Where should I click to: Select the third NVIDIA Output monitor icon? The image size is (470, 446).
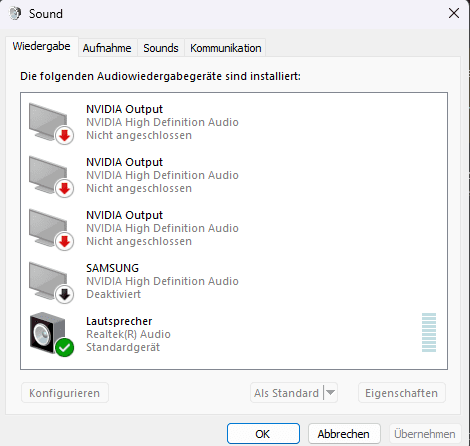48,228
